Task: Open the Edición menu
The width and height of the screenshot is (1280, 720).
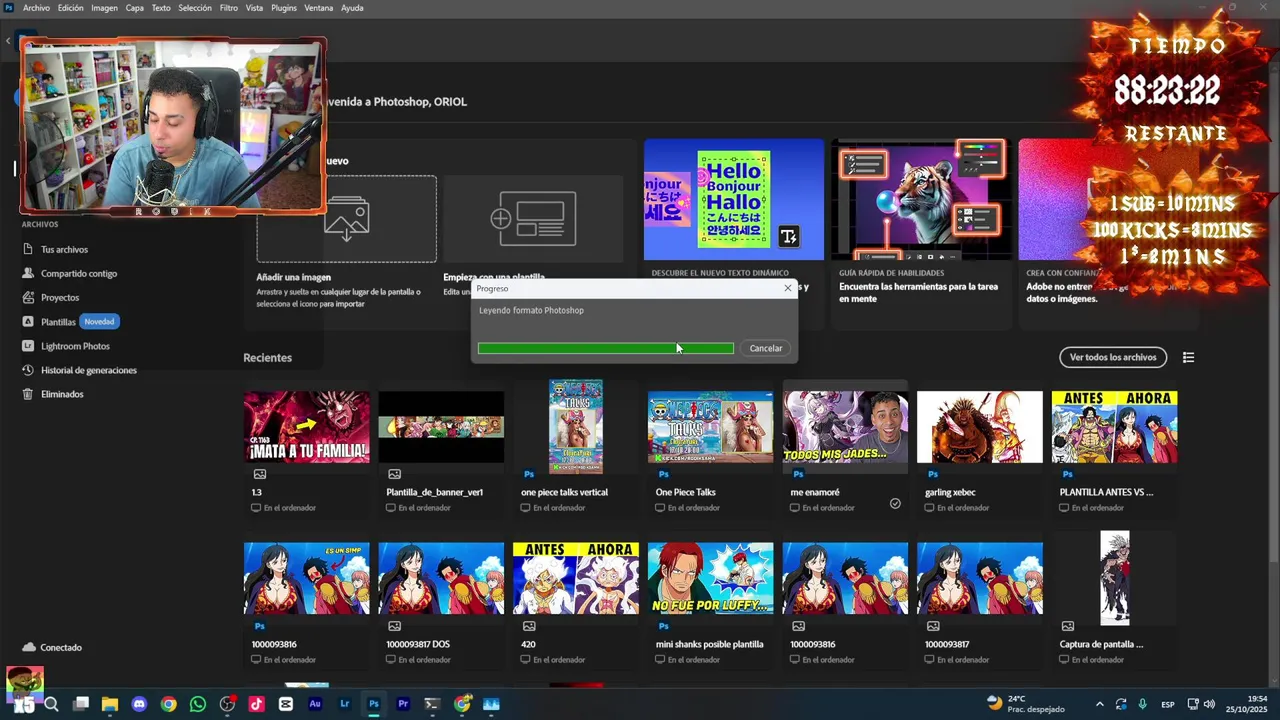Action: (71, 8)
